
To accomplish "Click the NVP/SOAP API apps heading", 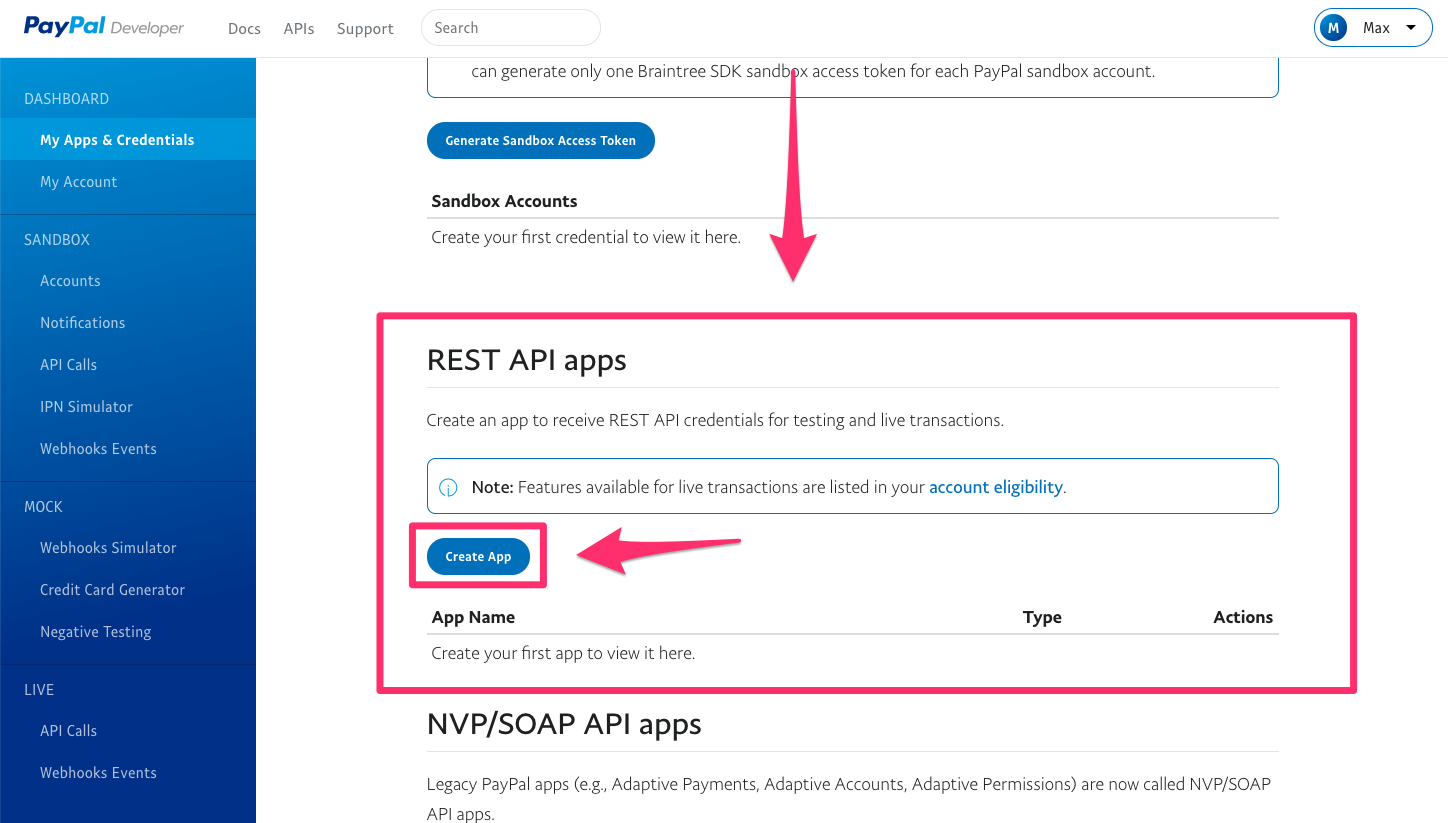I will point(564,724).
